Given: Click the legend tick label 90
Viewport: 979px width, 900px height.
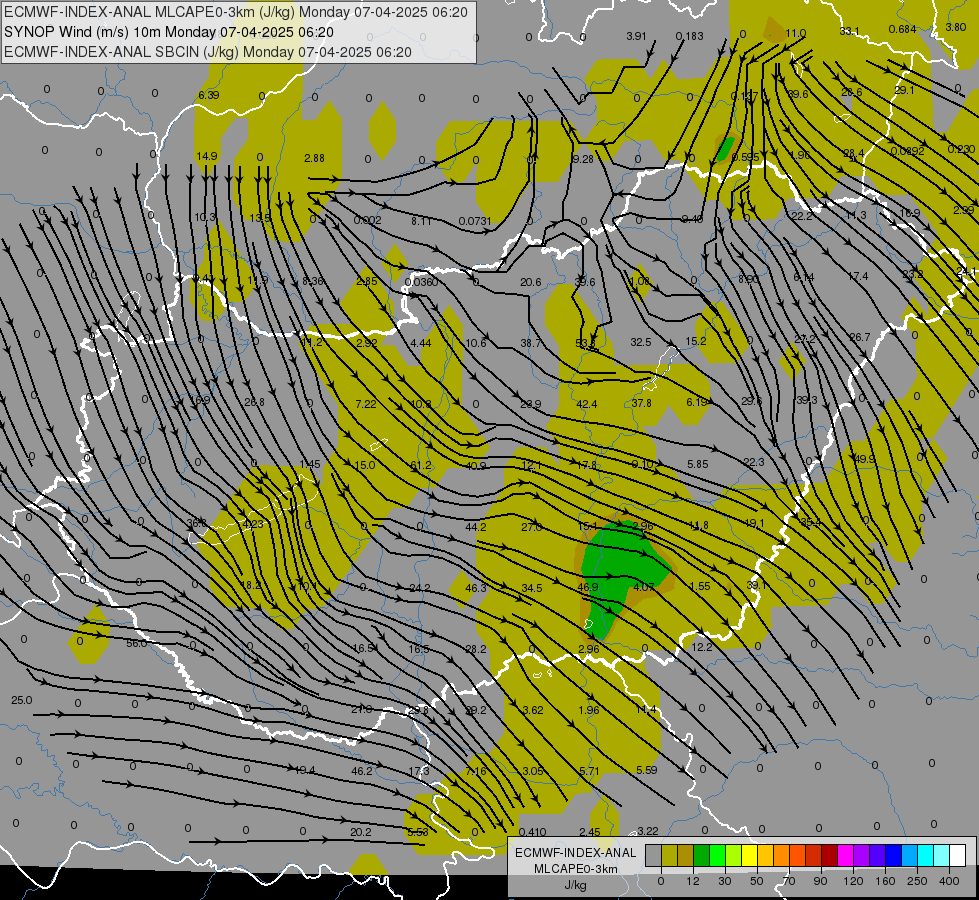Looking at the screenshot, I should coord(820,881).
